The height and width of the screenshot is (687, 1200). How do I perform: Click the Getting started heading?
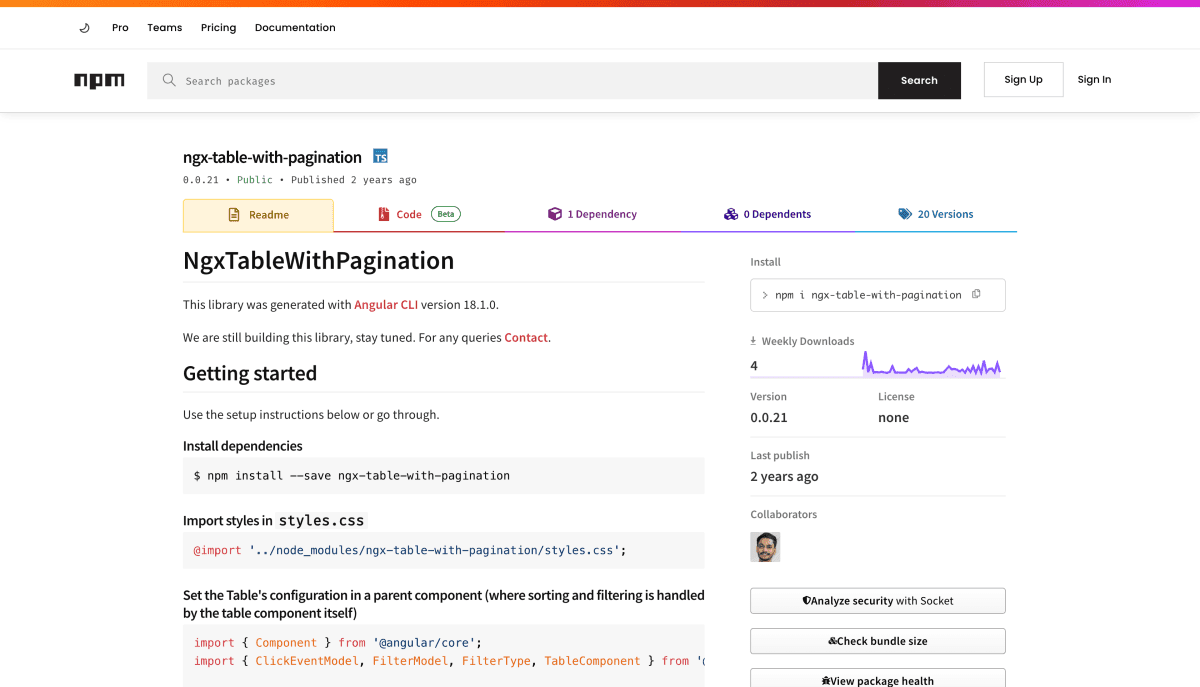[x=250, y=374]
